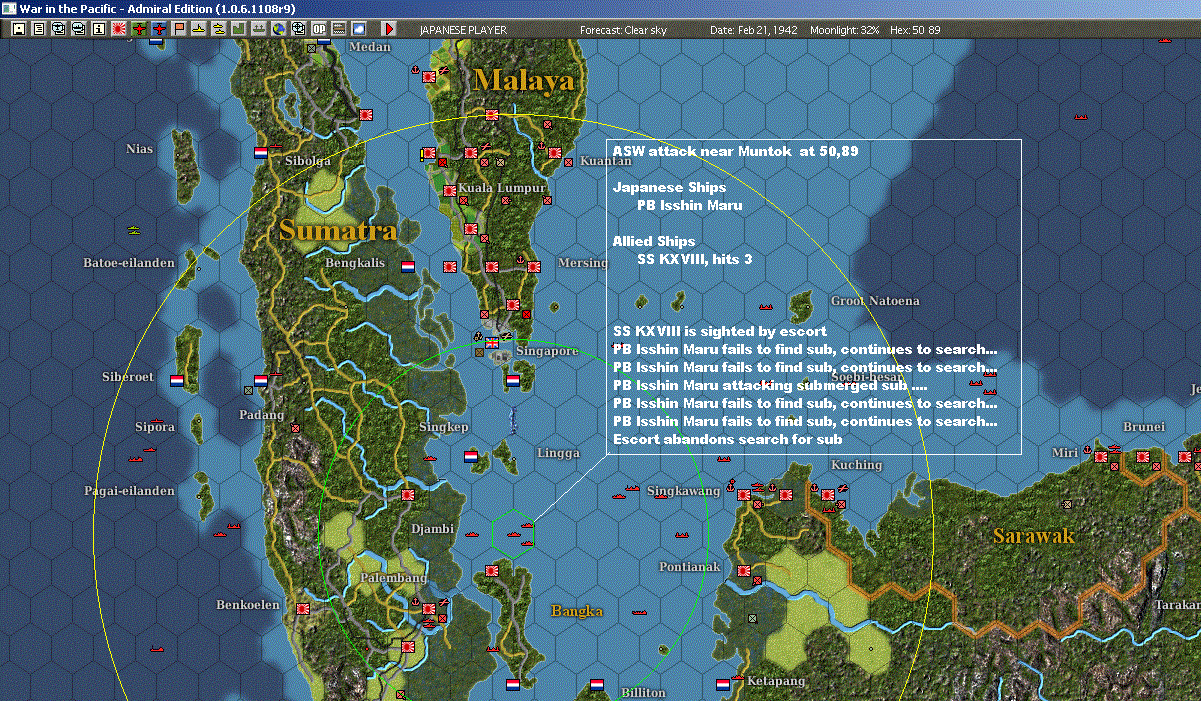1201x701 pixels.
Task: Click the Sumatra region label
Action: 337,230
